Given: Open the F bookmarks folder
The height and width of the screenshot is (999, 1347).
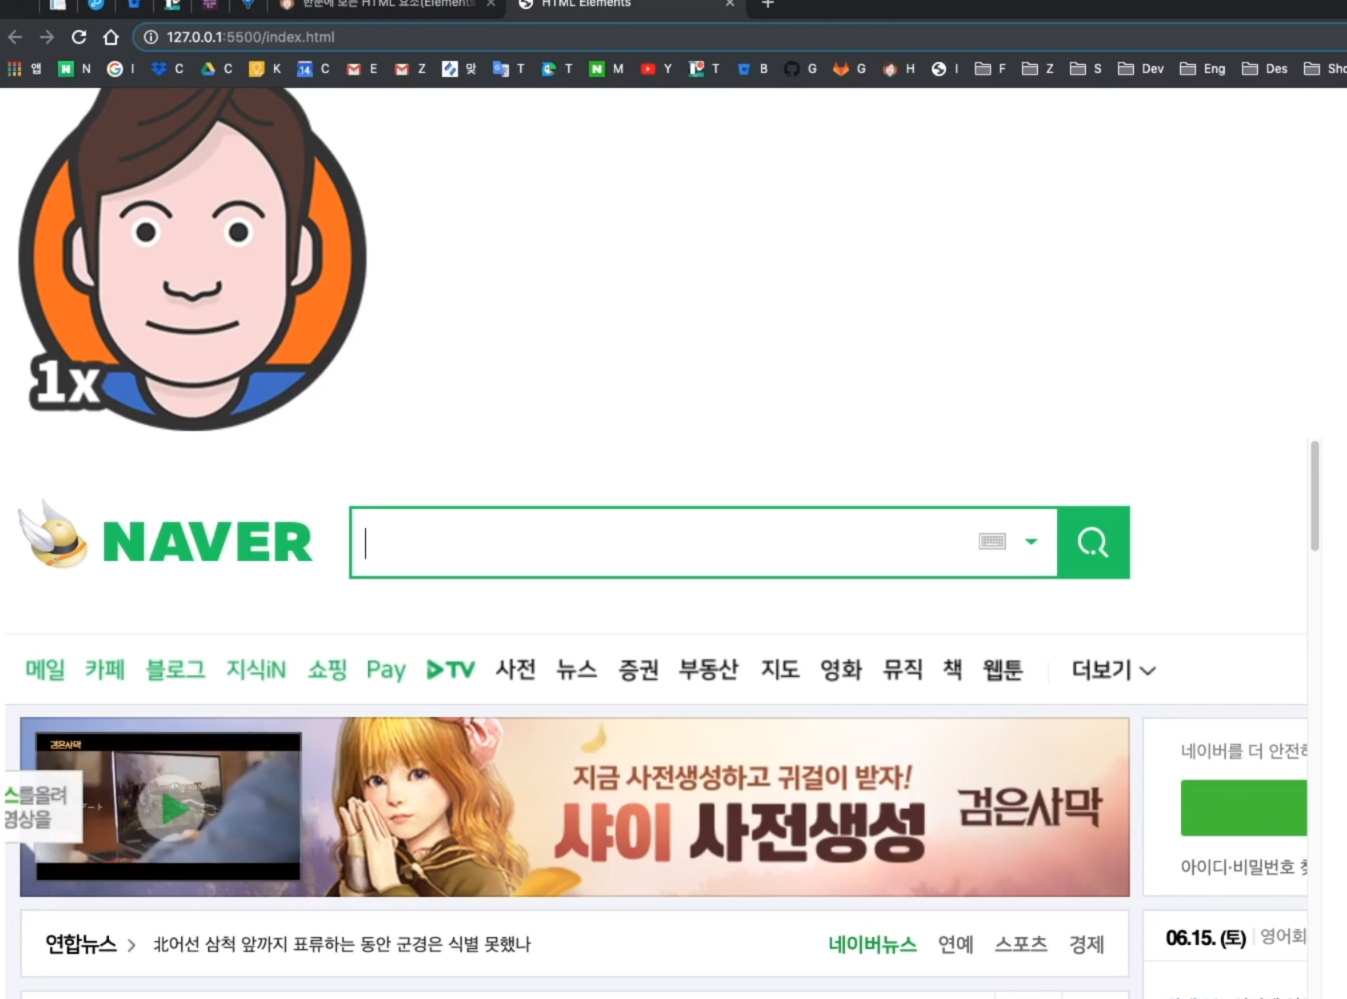Looking at the screenshot, I should click(990, 69).
